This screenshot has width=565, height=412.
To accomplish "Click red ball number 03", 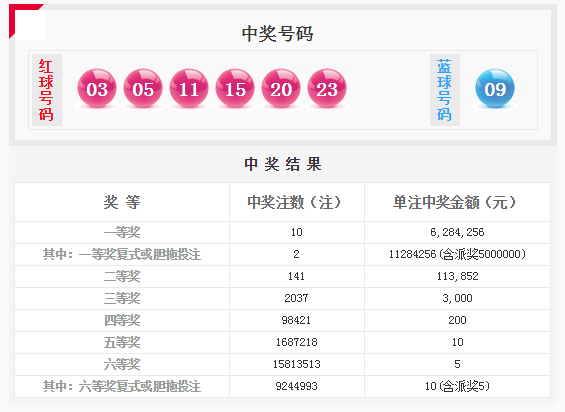I will tap(97, 88).
